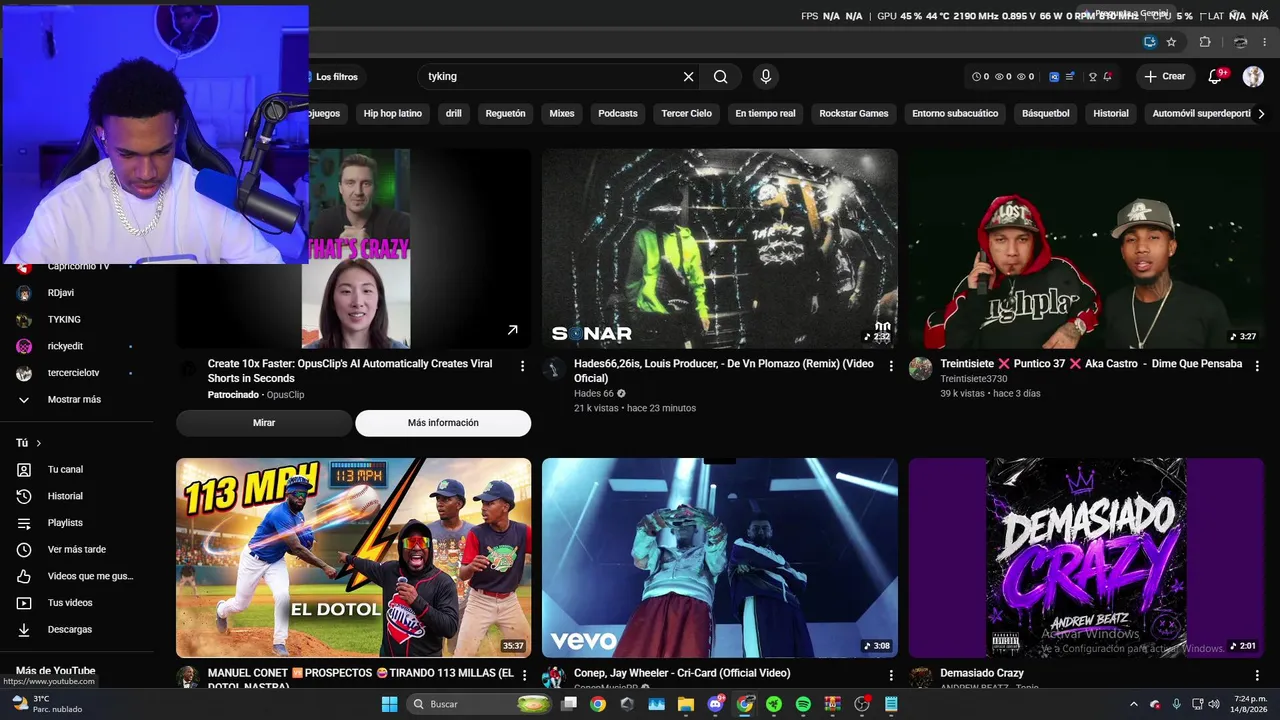1280x720 pixels.
Task: Expand the Tú section chevron
Action: tap(39, 443)
